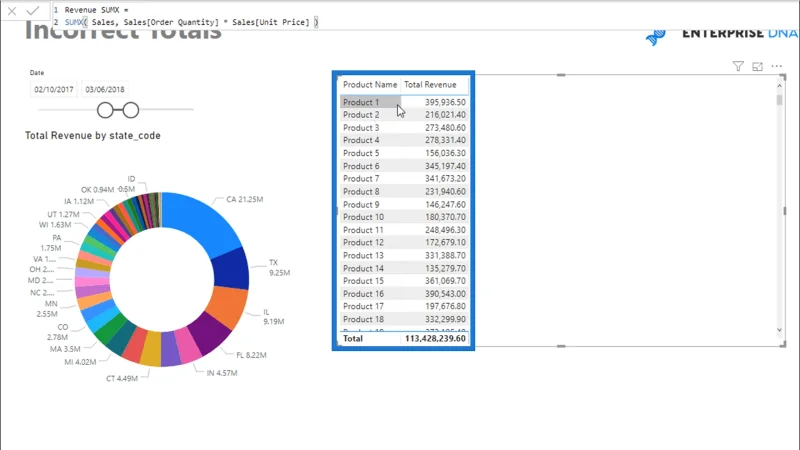The width and height of the screenshot is (800, 450).
Task: Click the total value 113,428,239.60
Action: coord(435,338)
